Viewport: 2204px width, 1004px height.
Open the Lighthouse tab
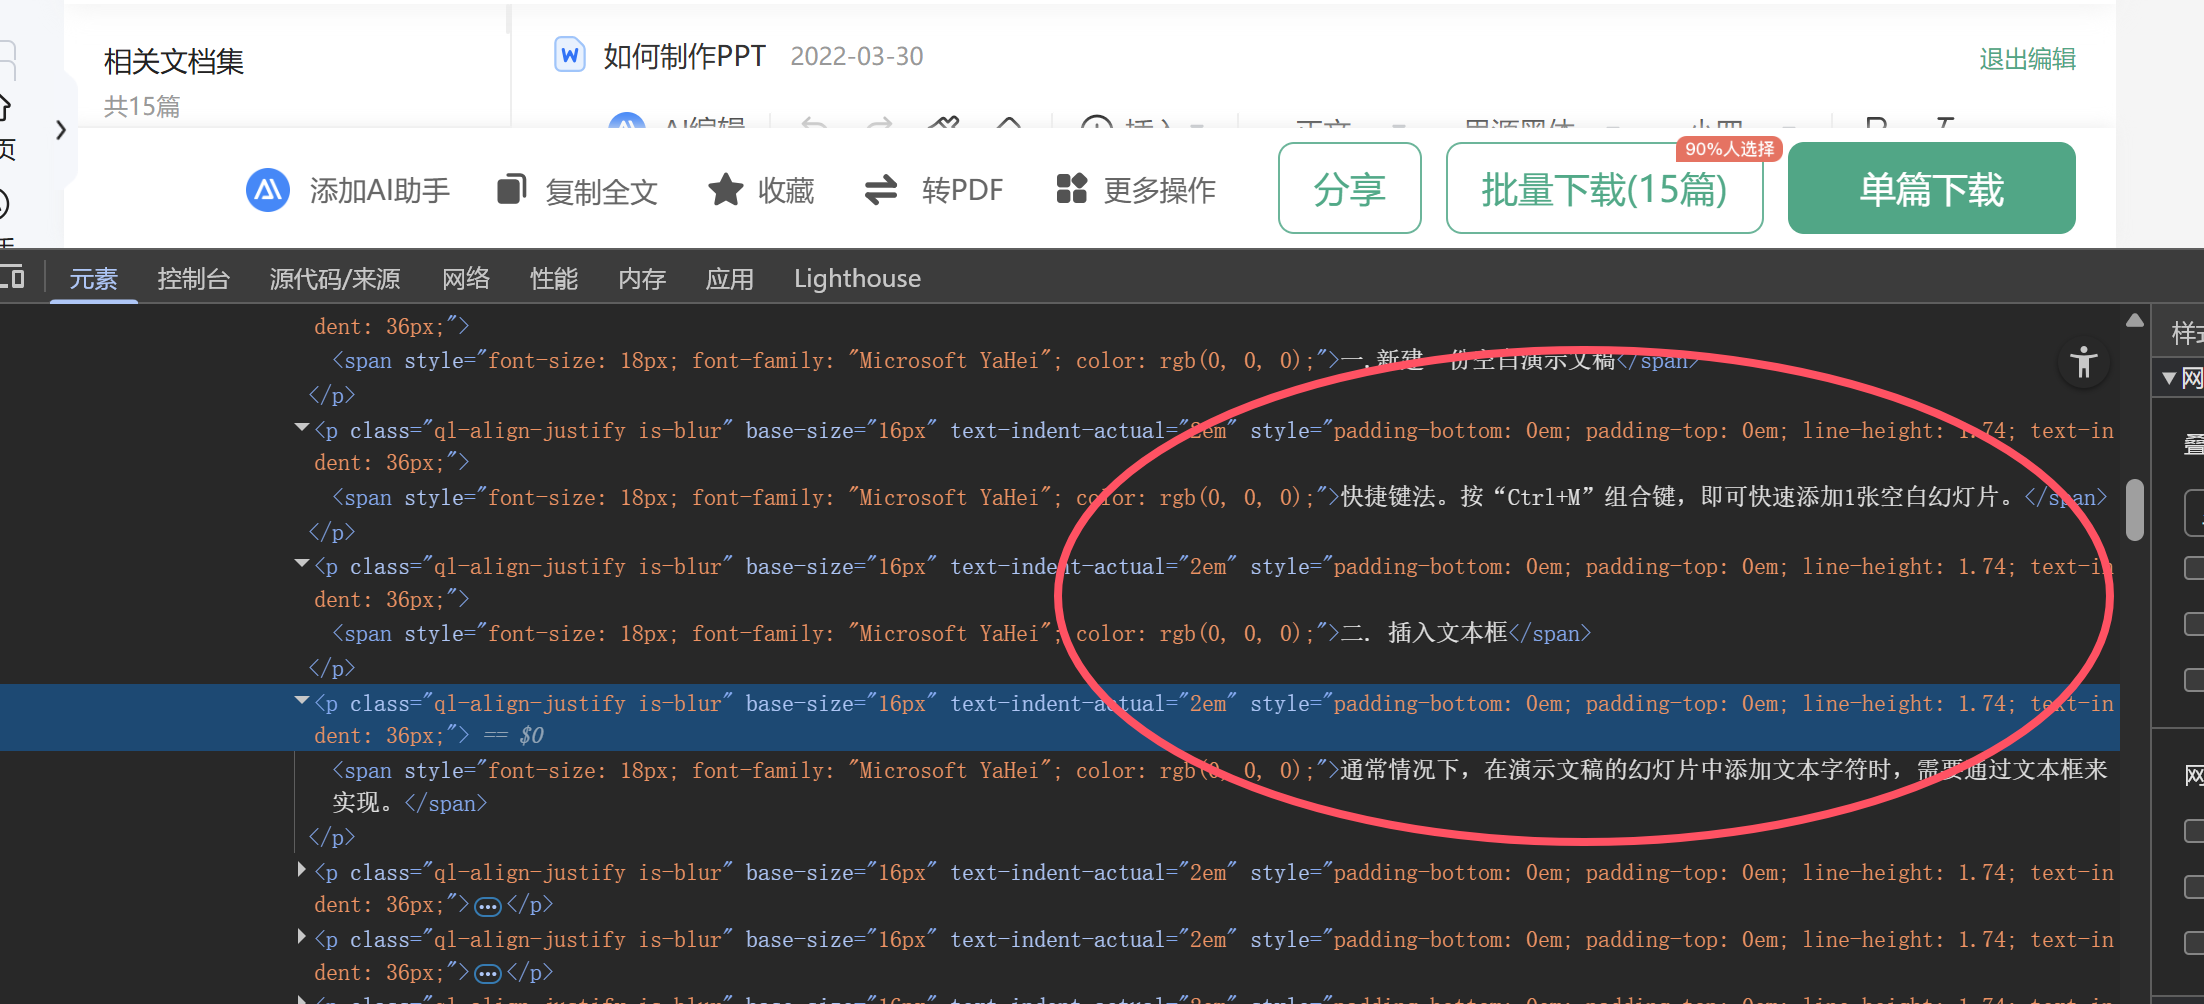tap(857, 279)
